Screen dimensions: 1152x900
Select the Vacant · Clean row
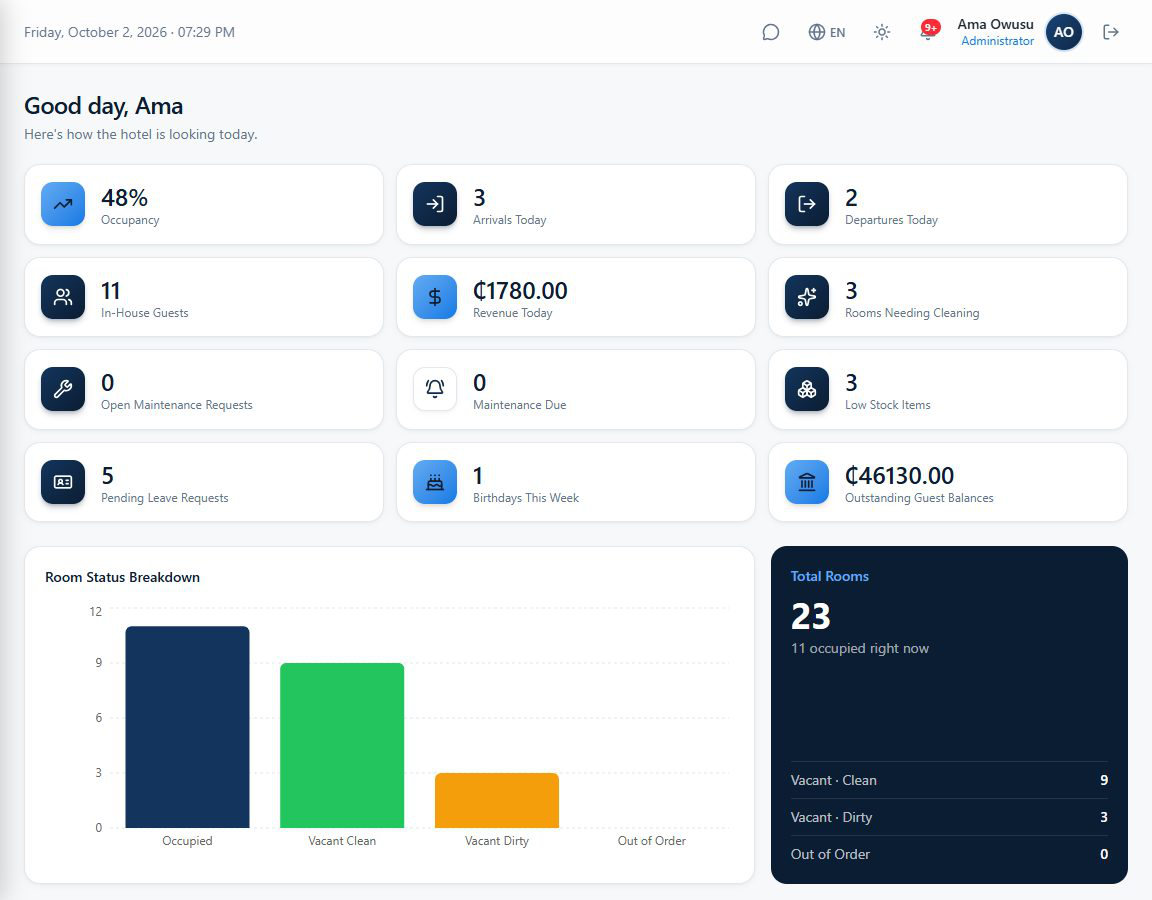tap(949, 780)
